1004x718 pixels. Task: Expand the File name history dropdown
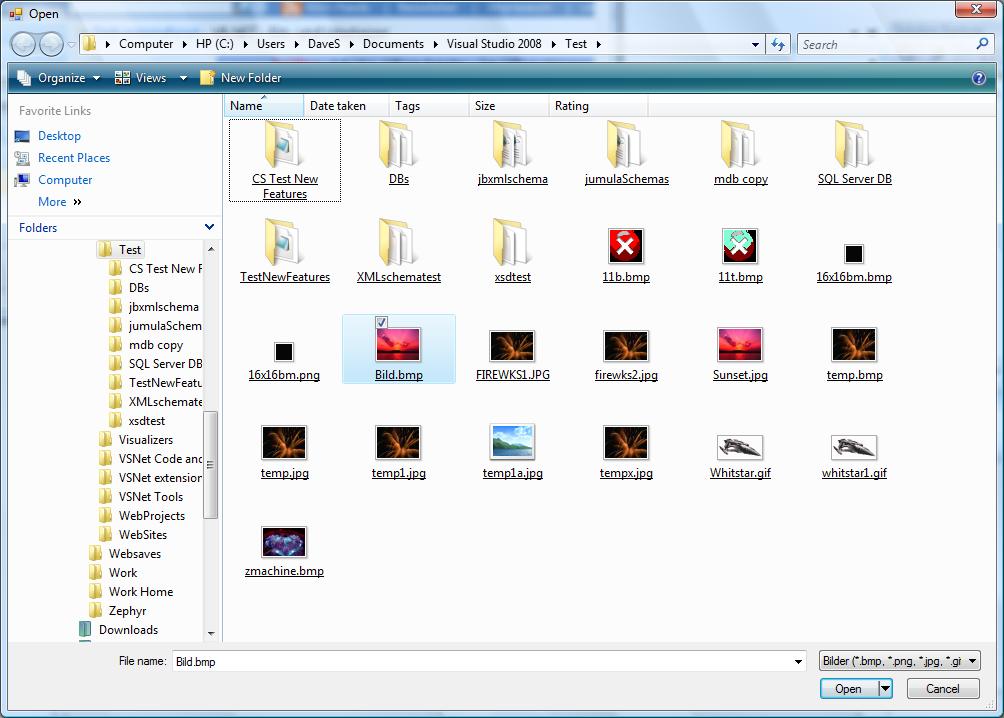click(x=798, y=661)
